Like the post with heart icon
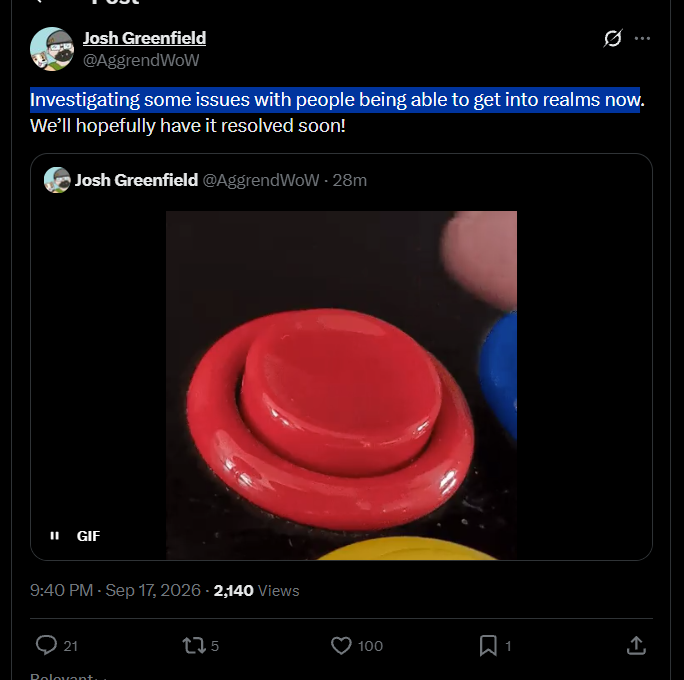Viewport: 684px width, 680px height. tap(341, 646)
